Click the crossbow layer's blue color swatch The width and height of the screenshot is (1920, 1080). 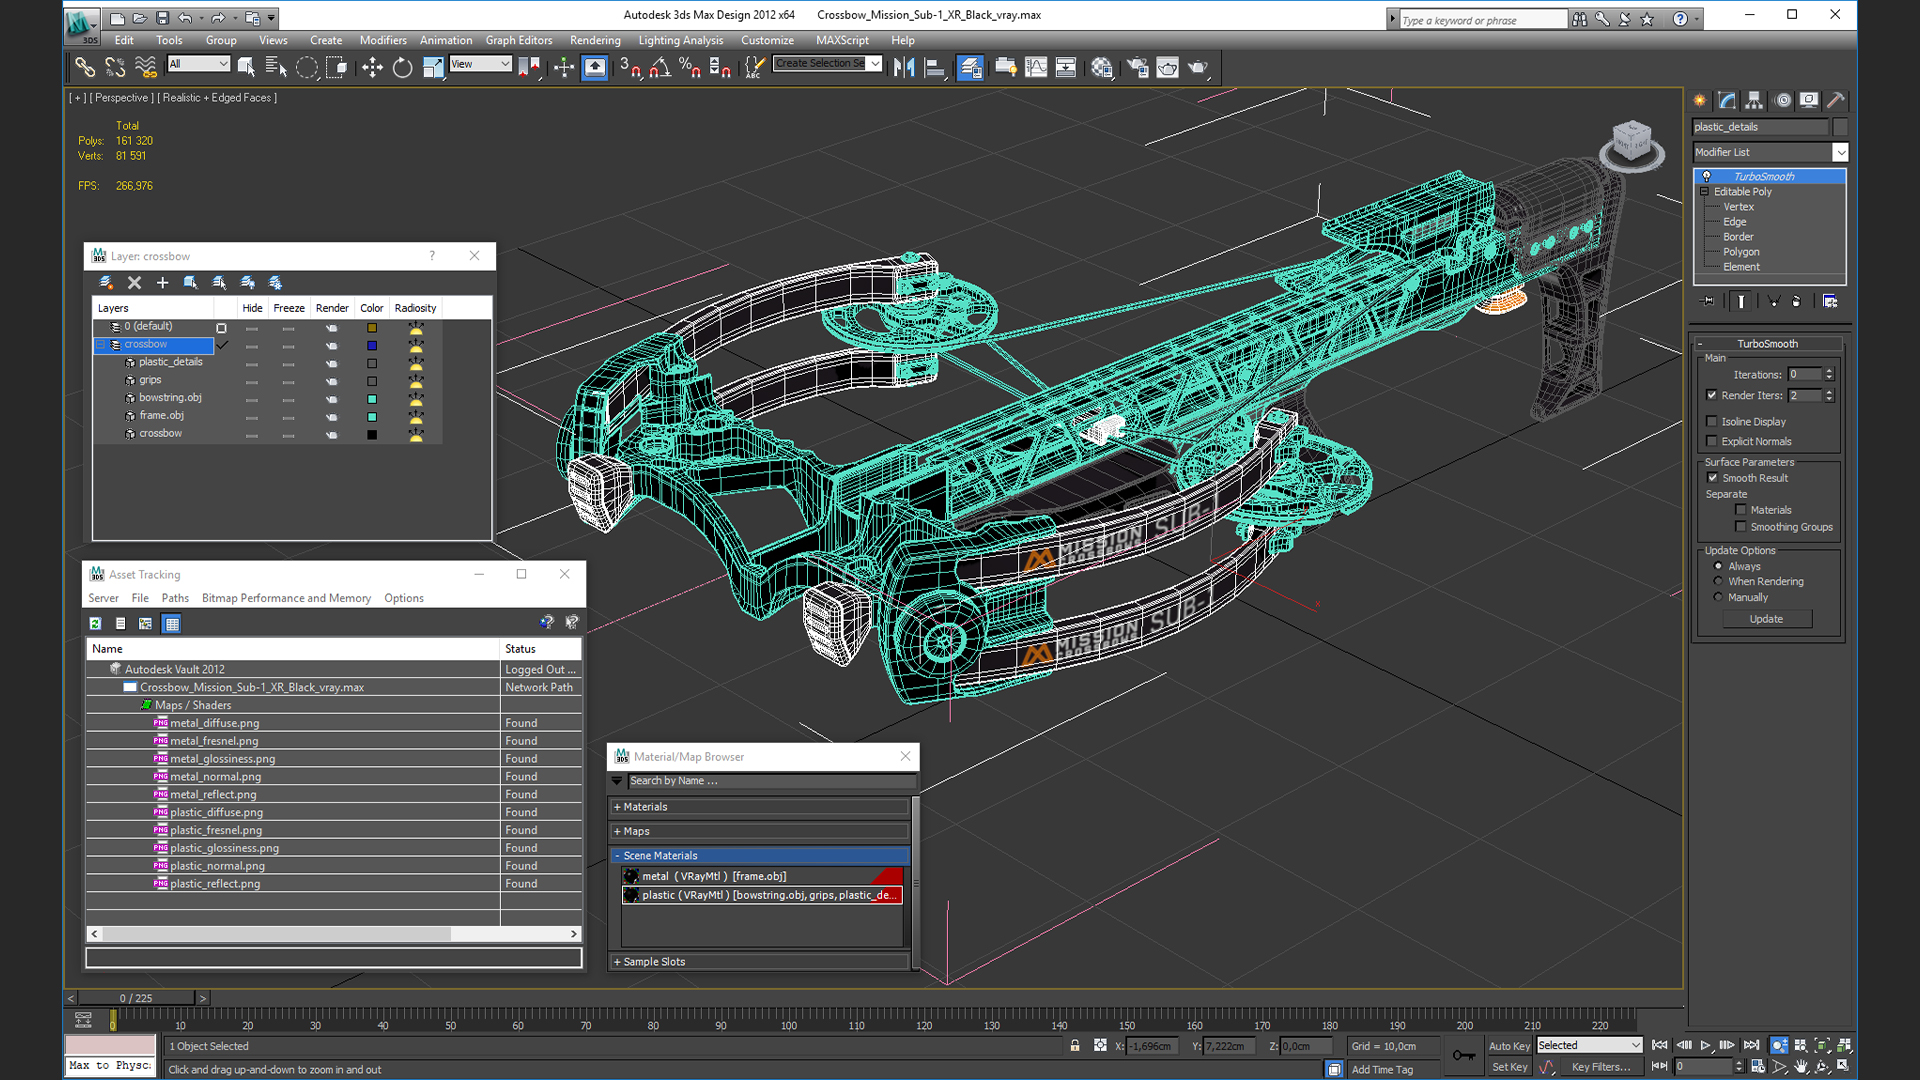372,345
